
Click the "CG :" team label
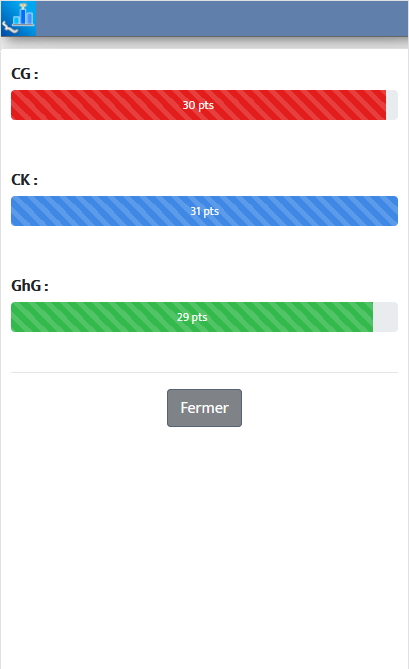(25, 74)
